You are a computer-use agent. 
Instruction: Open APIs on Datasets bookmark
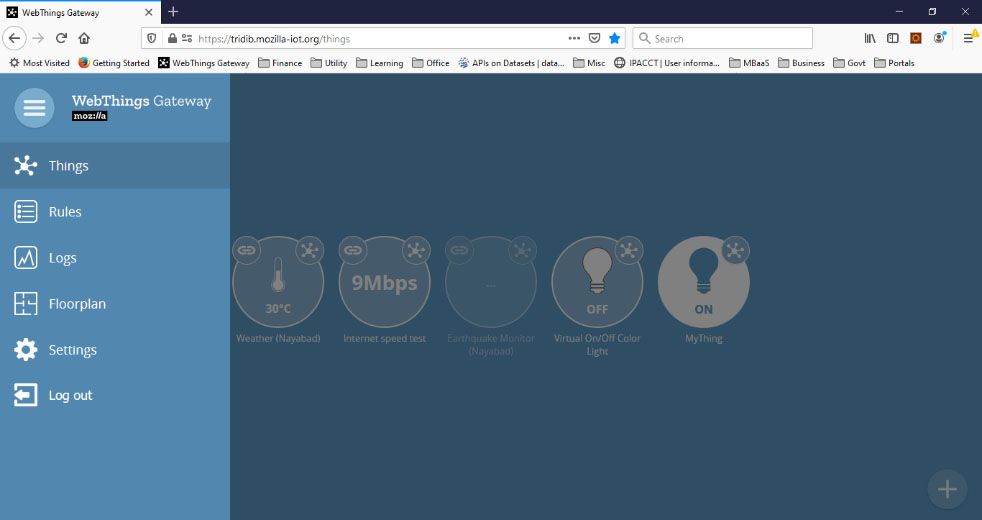[x=512, y=63]
